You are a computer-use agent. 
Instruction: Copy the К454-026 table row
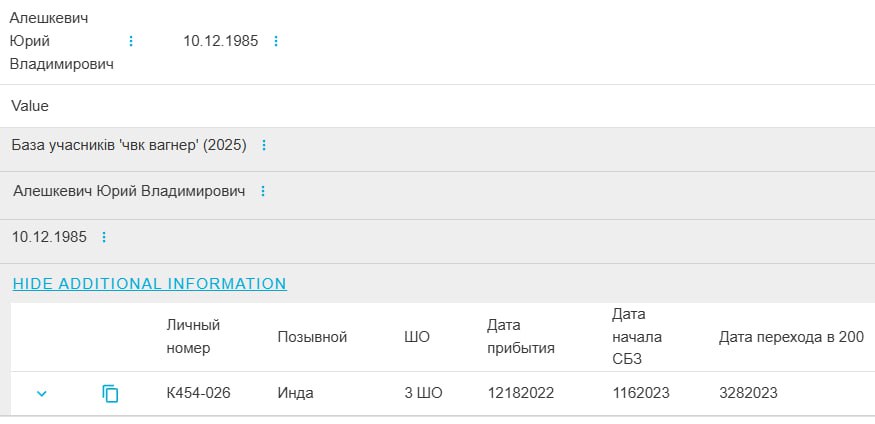110,394
